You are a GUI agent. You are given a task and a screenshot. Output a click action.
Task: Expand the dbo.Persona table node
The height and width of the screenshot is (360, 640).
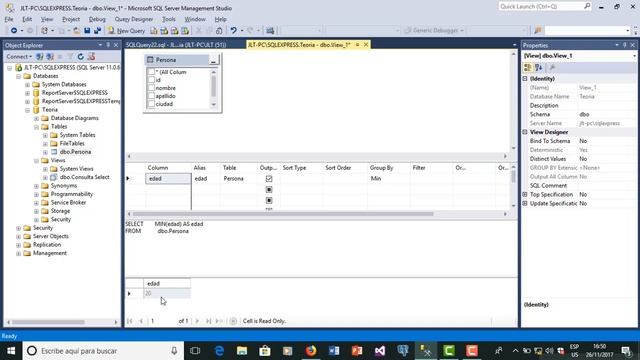45,152
